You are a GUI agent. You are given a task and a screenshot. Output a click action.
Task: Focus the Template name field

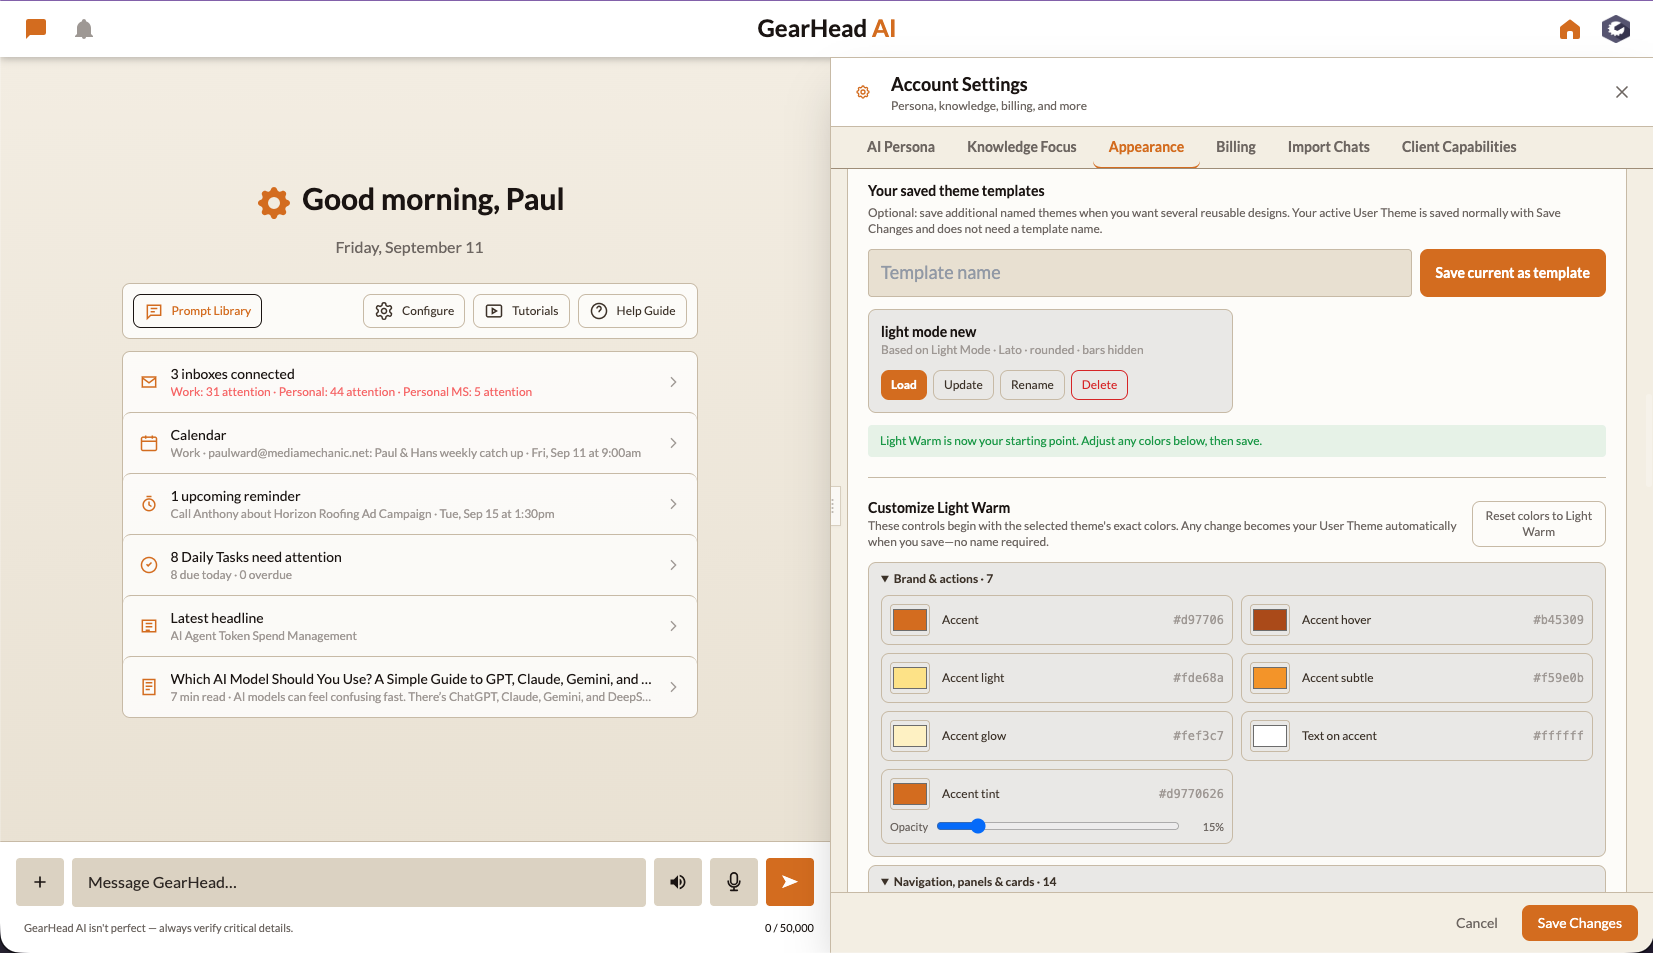(x=1140, y=273)
